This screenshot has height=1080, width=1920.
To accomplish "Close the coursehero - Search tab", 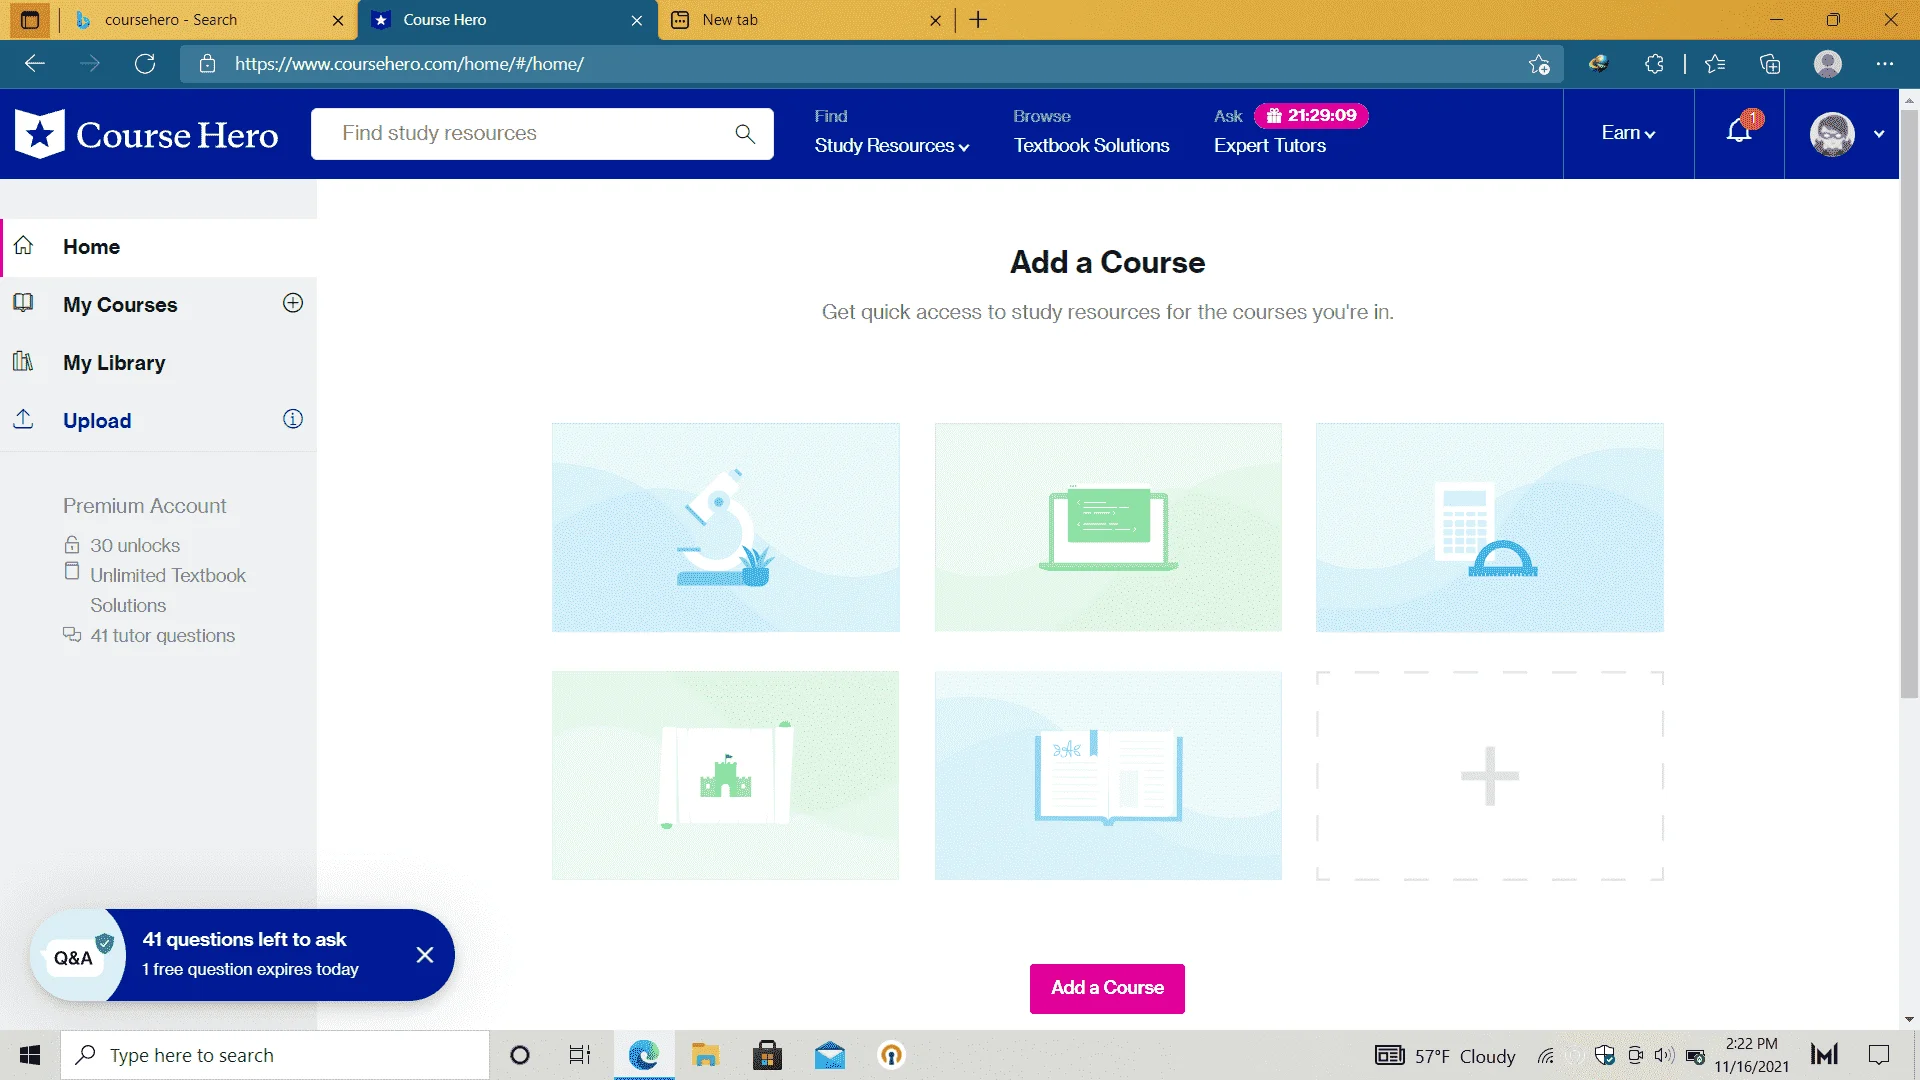I will coord(338,20).
